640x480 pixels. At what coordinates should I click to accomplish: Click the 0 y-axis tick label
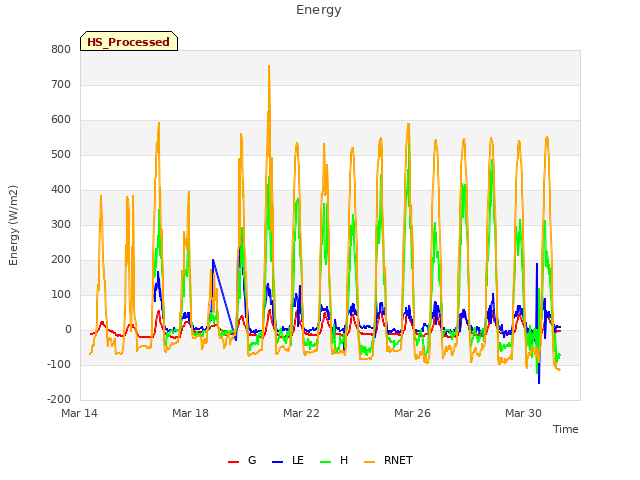(x=68, y=329)
